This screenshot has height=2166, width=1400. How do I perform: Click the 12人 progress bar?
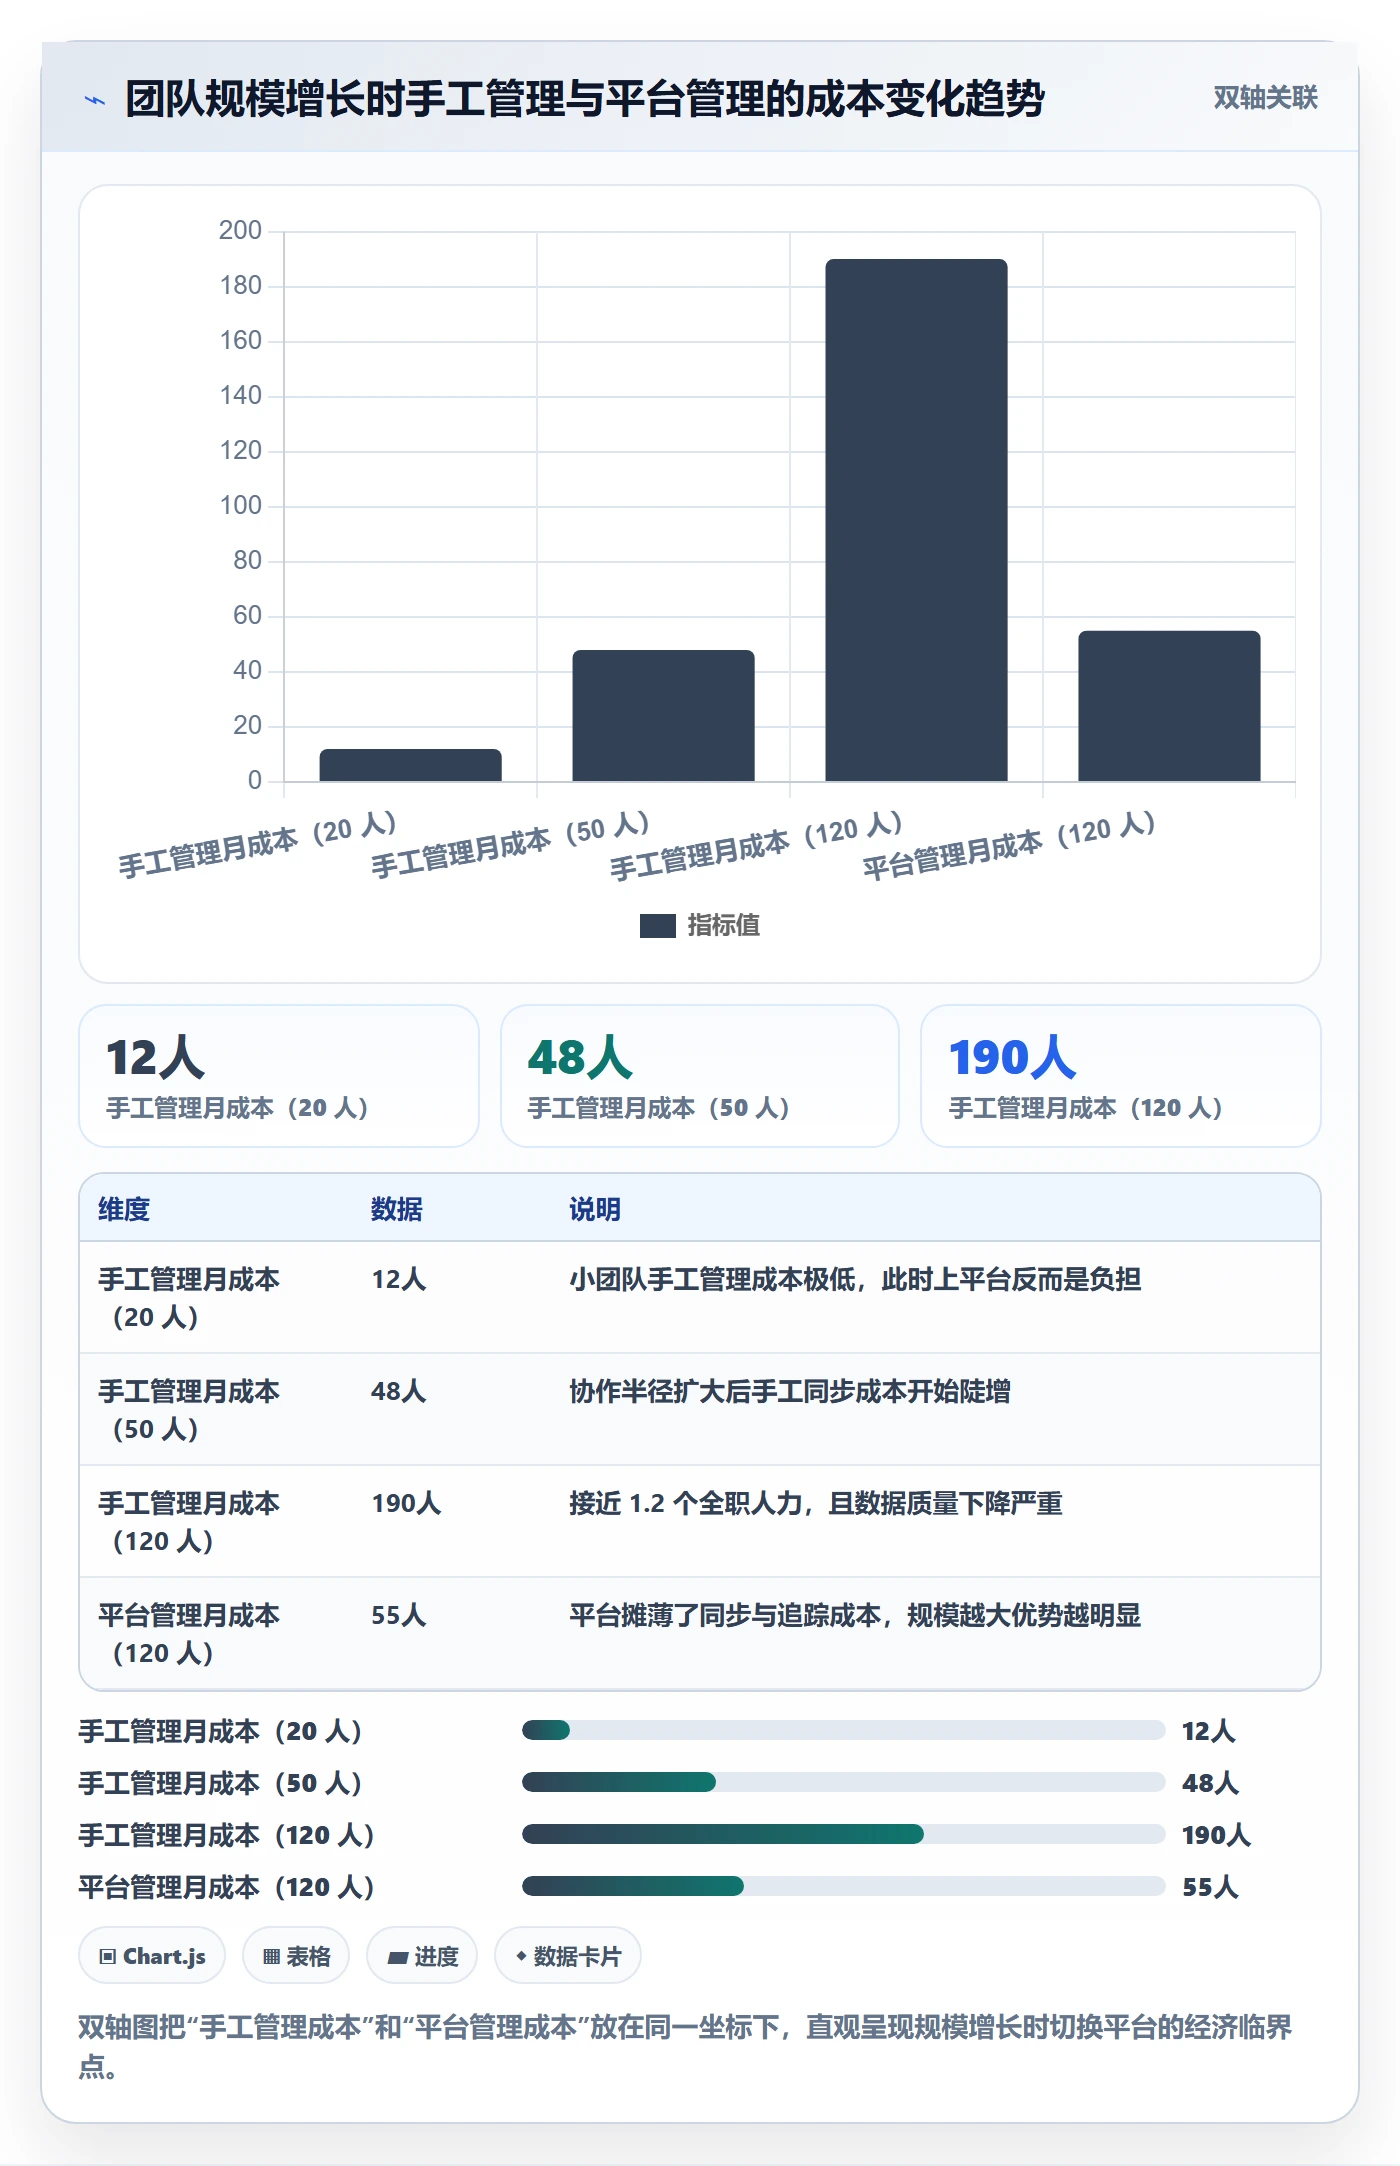[x=843, y=1730]
